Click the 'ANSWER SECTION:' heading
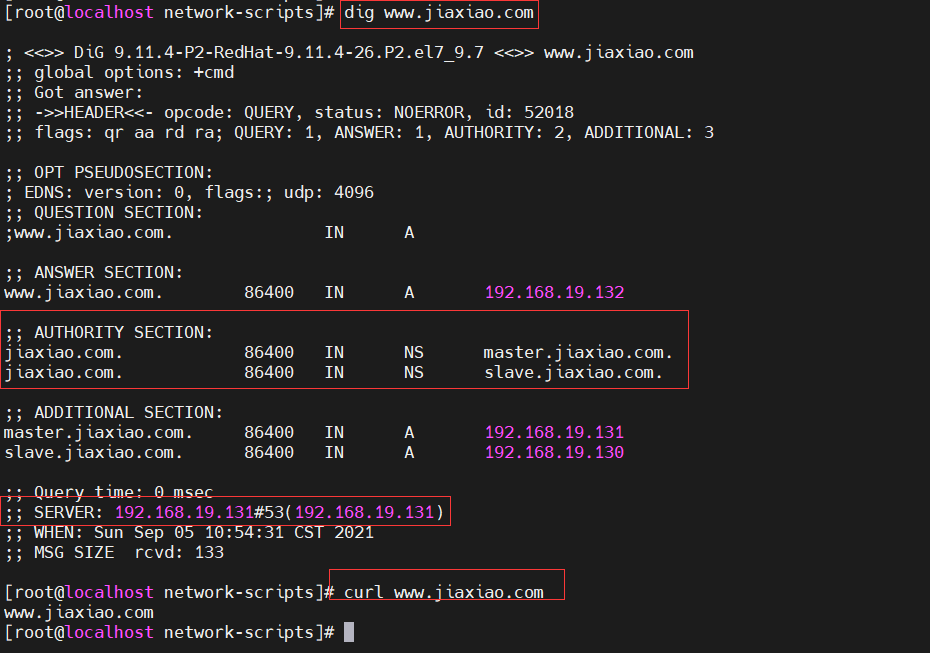The height and width of the screenshot is (653, 930). (108, 273)
